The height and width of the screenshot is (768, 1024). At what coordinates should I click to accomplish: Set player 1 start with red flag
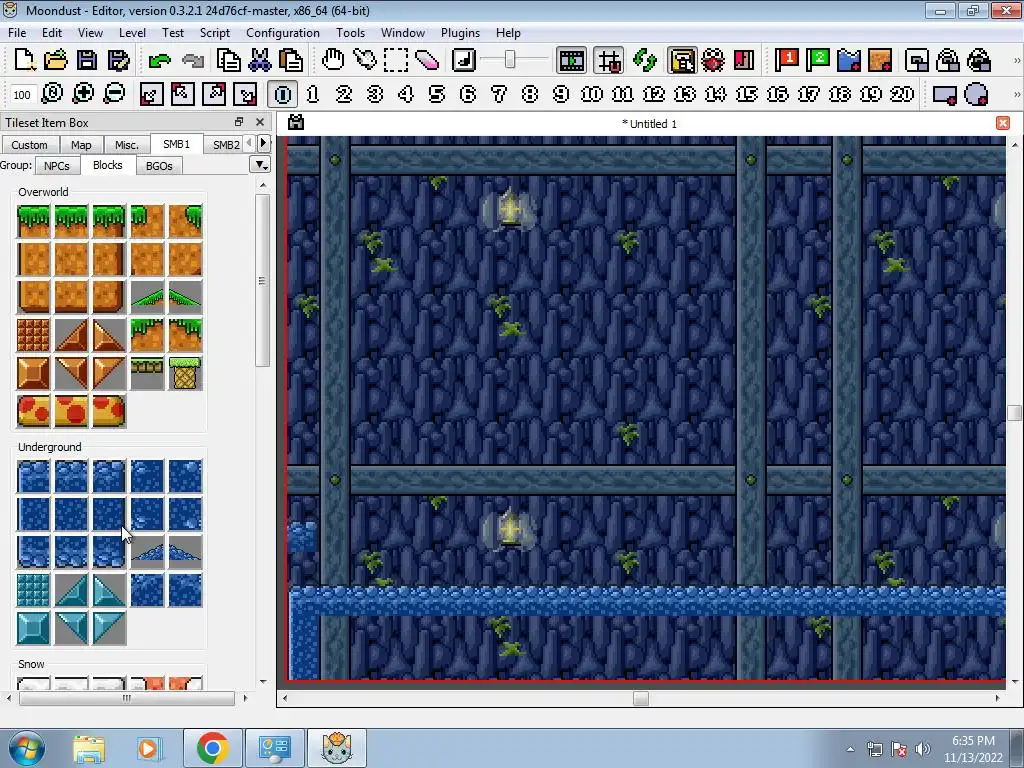[786, 60]
